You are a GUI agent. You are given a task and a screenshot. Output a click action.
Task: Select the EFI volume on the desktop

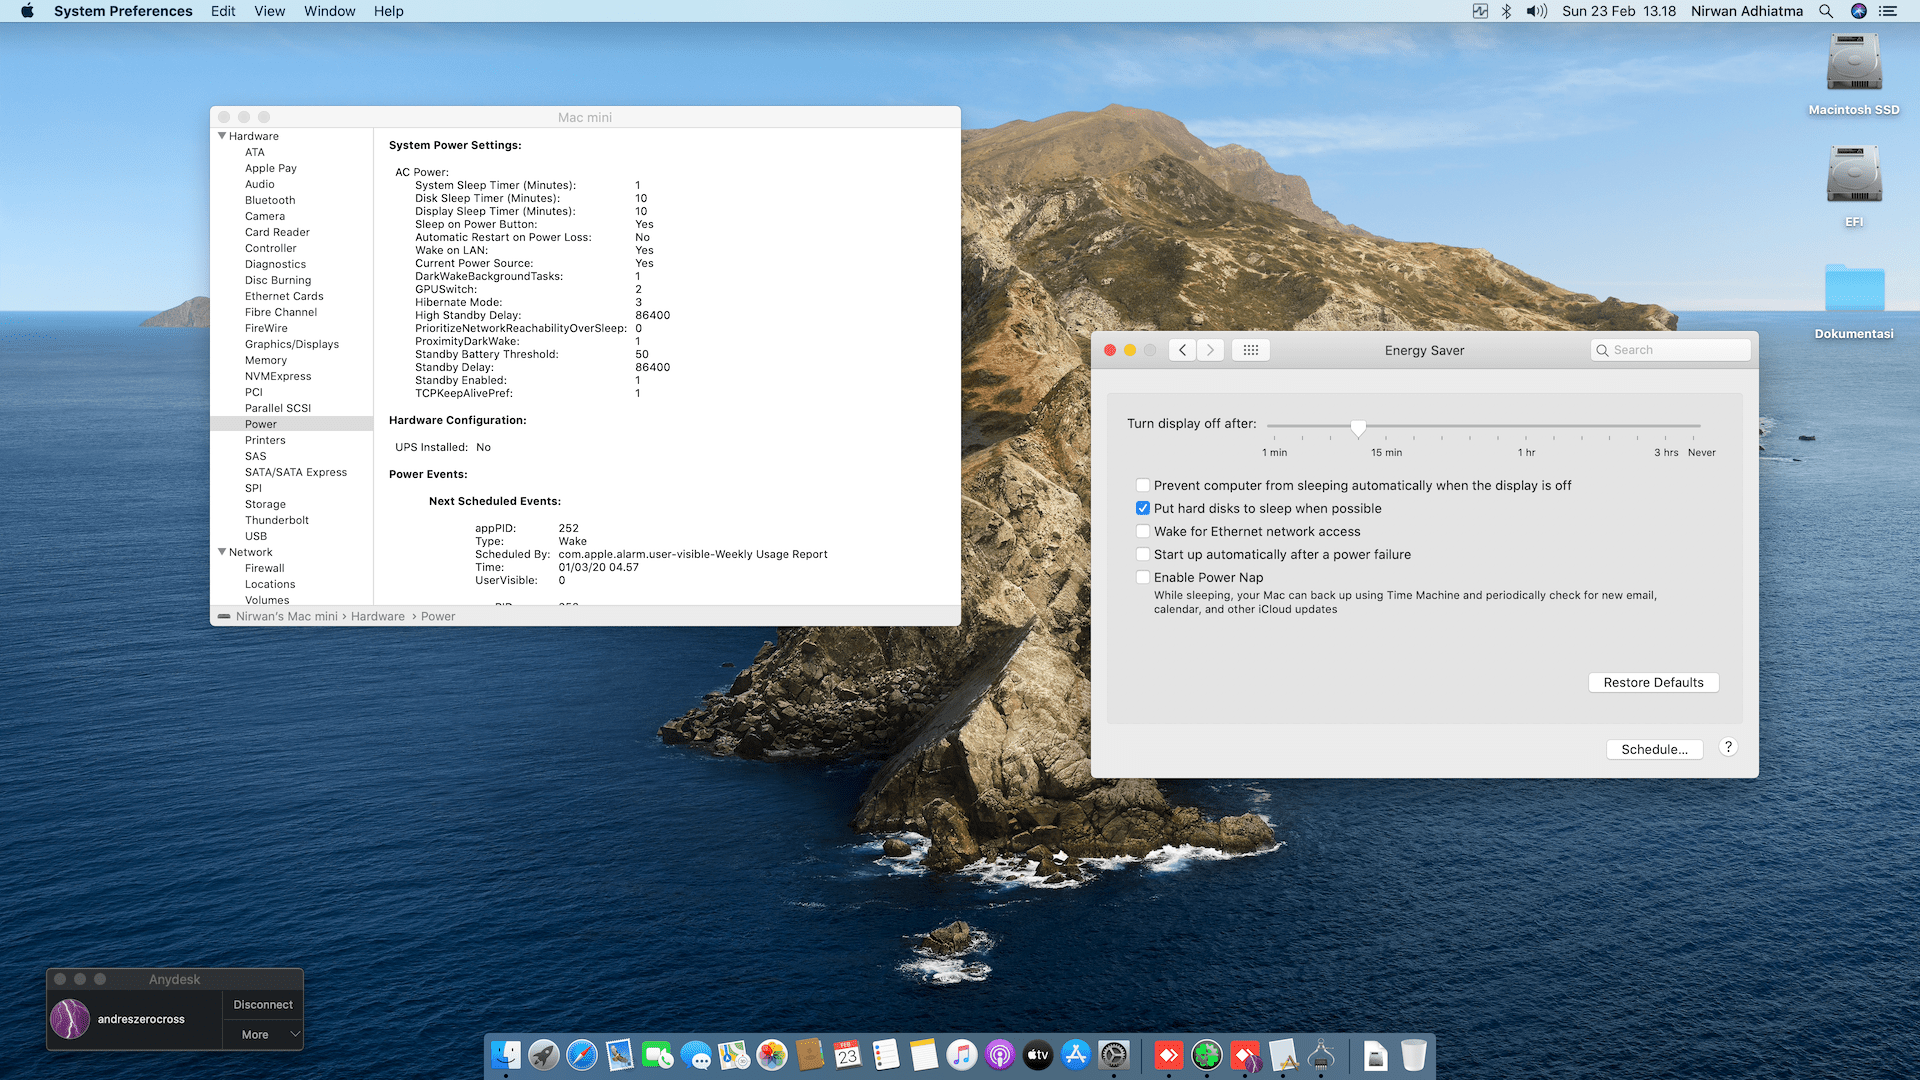point(1854,186)
